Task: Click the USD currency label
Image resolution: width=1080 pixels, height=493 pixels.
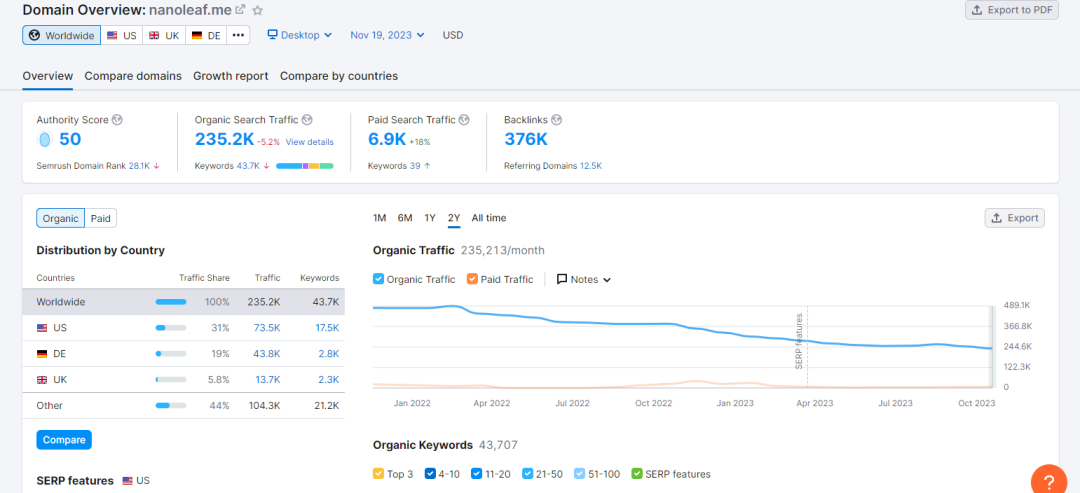Action: click(x=453, y=35)
